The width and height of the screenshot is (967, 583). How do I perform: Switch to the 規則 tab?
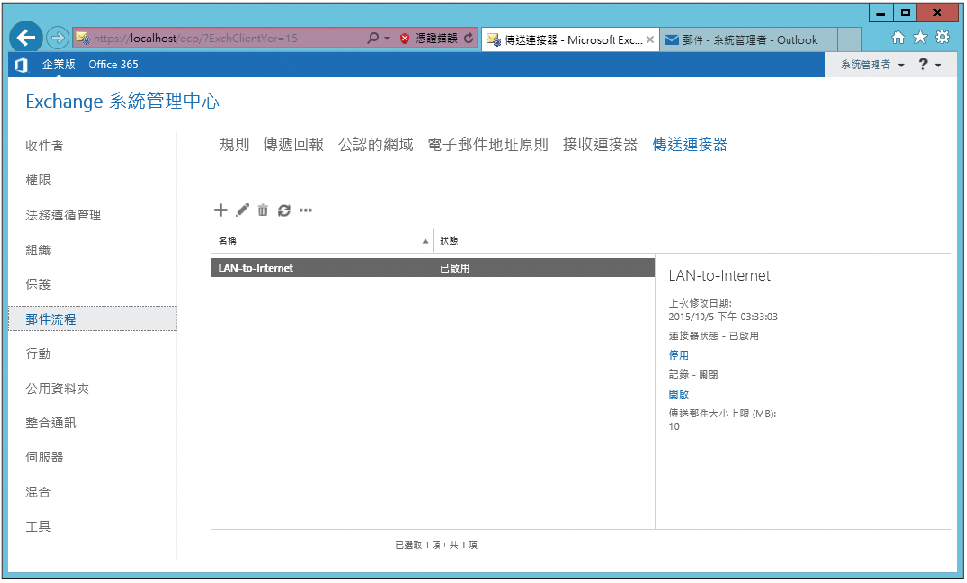(234, 145)
